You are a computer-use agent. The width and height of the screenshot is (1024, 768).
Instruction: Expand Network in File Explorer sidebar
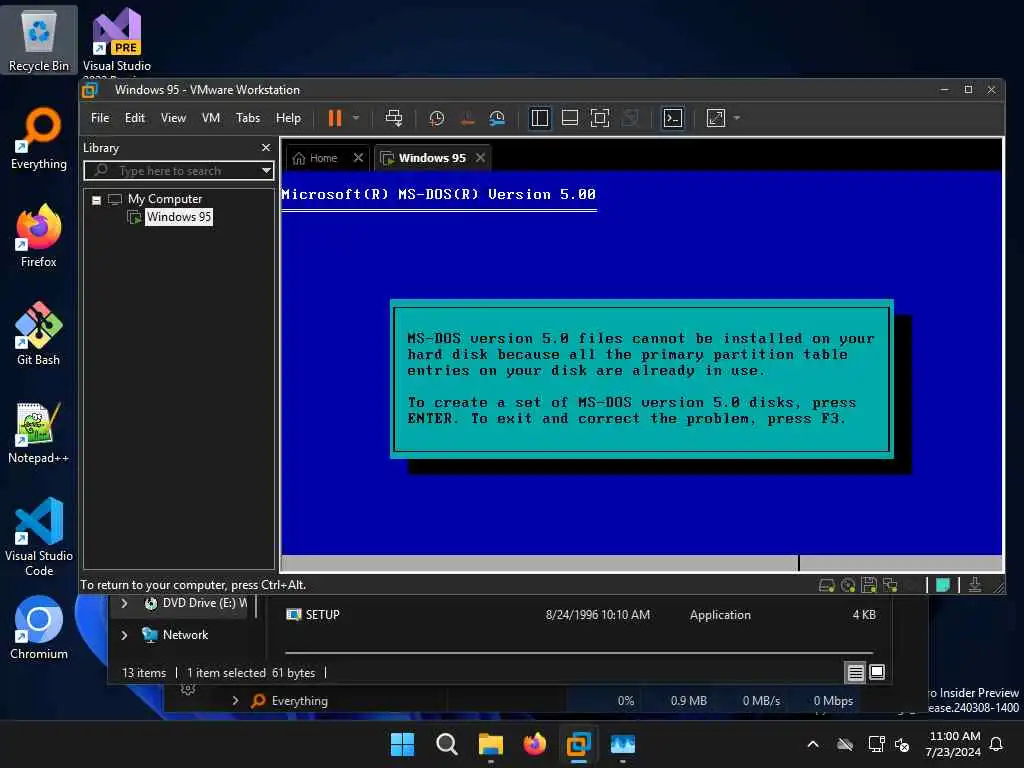coord(124,635)
